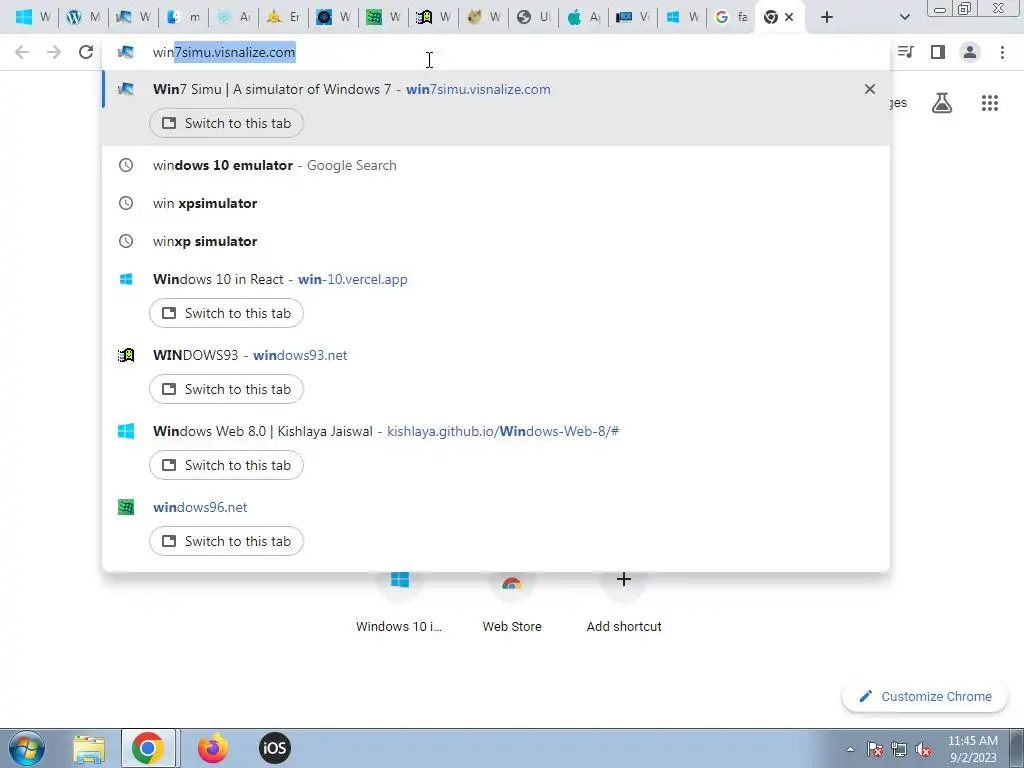Viewport: 1024px width, 768px height.
Task: Open the Windows 10 i... shortcut
Action: pos(399,604)
